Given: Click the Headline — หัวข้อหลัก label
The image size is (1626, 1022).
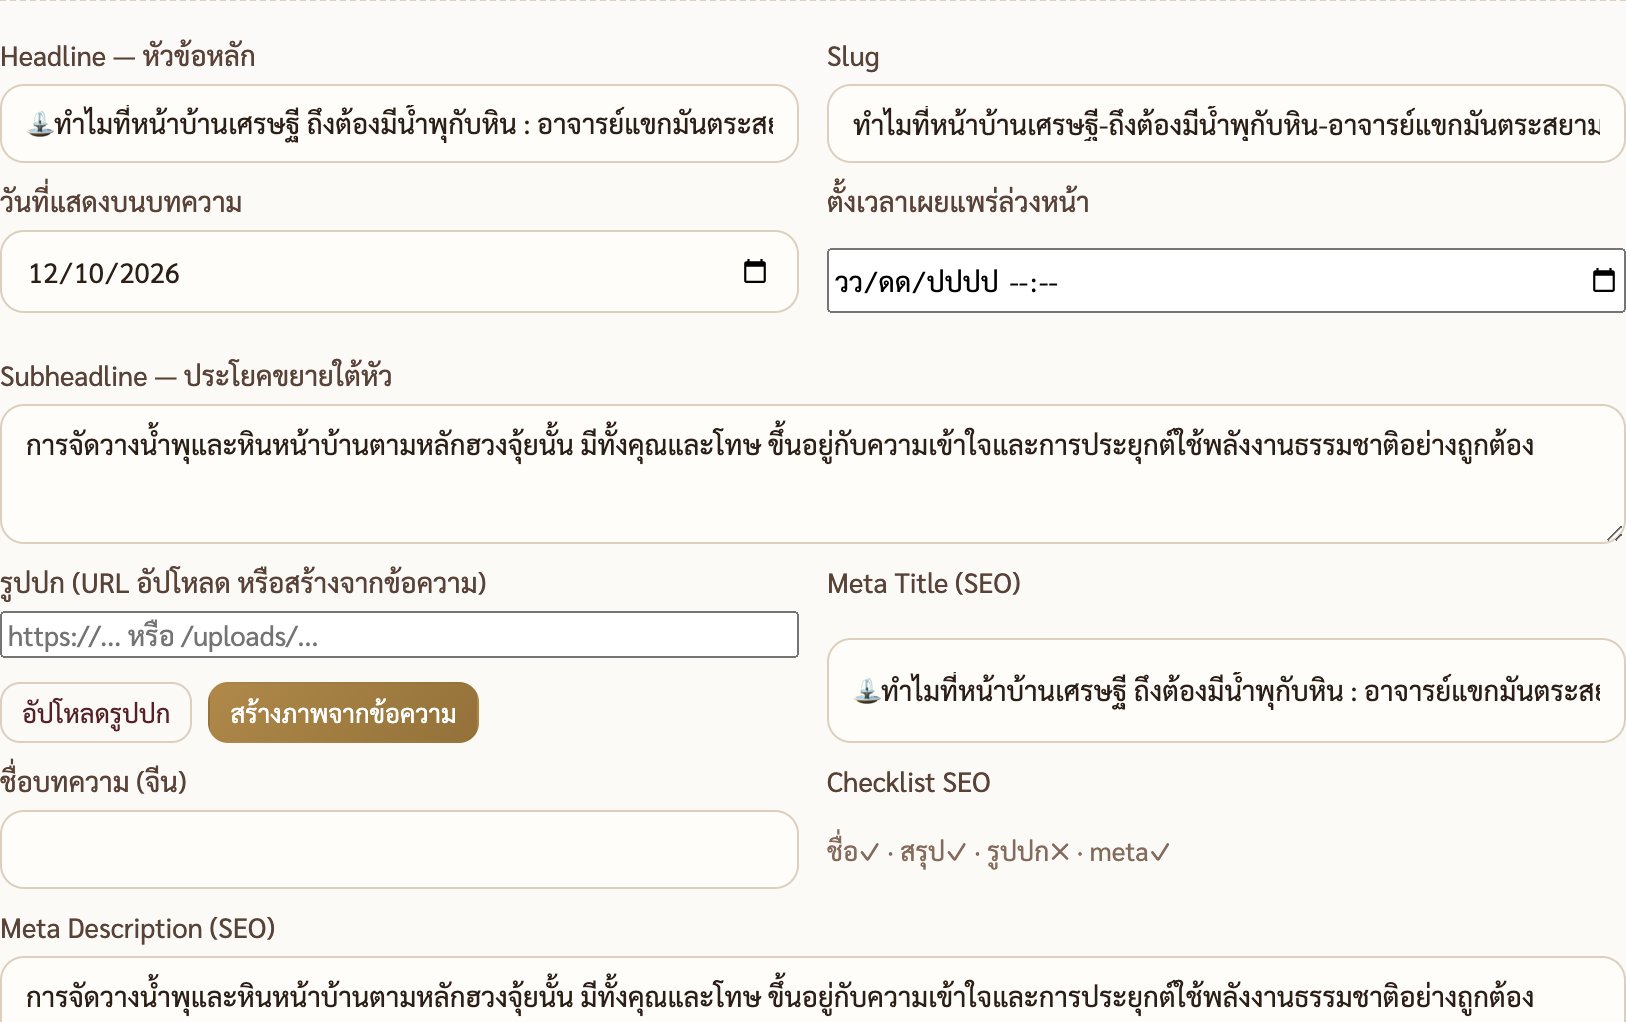Looking at the screenshot, I should point(128,56).
